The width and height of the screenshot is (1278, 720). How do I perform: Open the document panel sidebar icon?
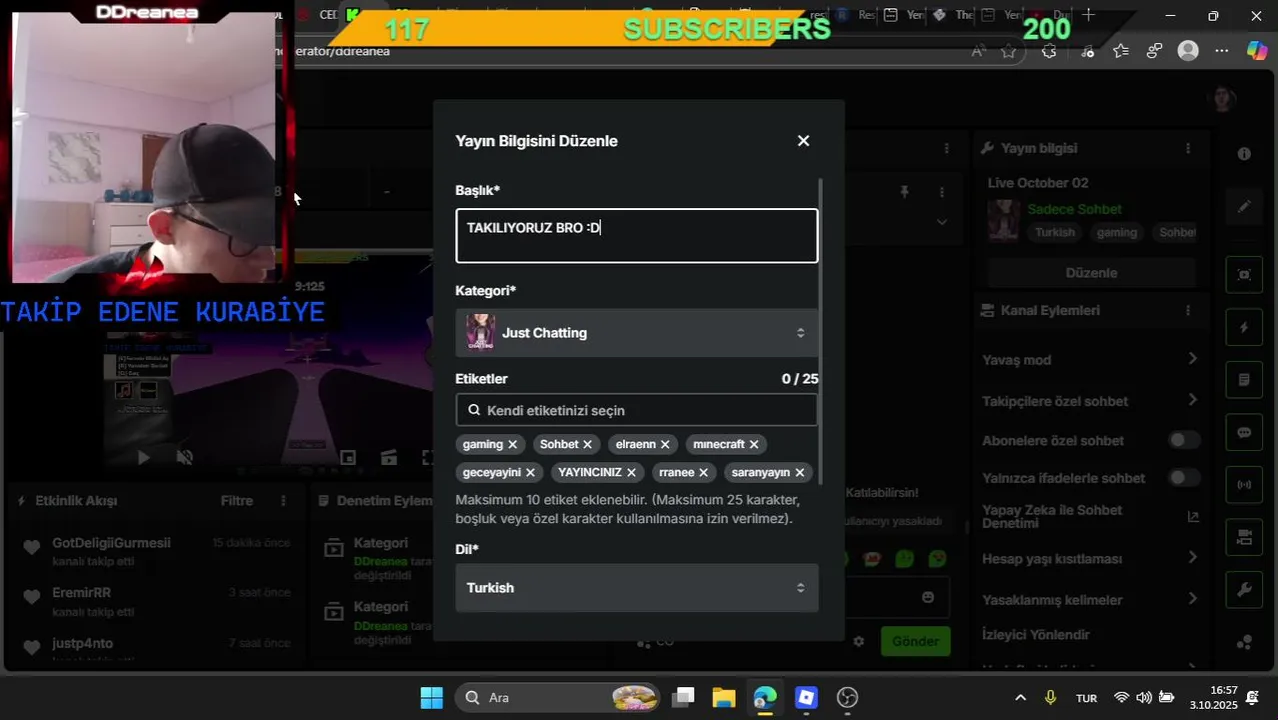1244,380
